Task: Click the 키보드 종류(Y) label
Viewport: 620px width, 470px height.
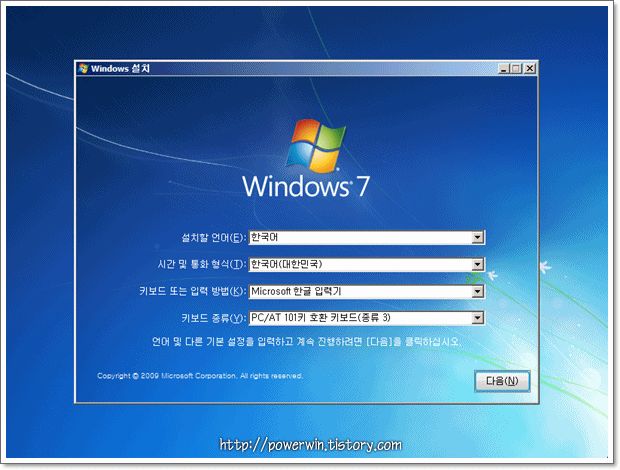Action: (214, 318)
